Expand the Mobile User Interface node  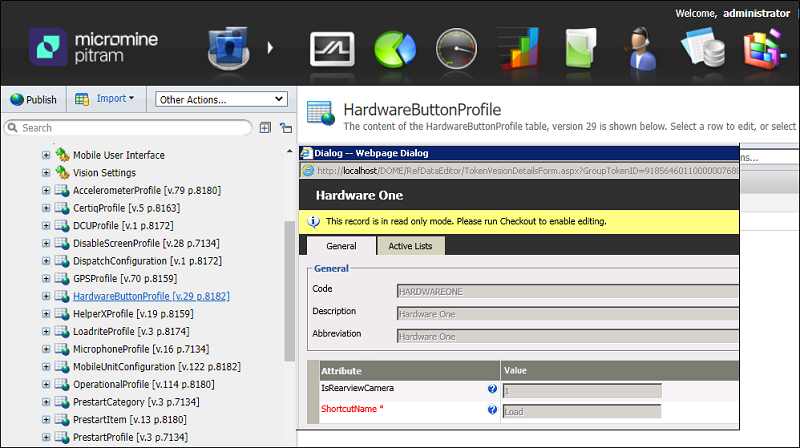46,155
